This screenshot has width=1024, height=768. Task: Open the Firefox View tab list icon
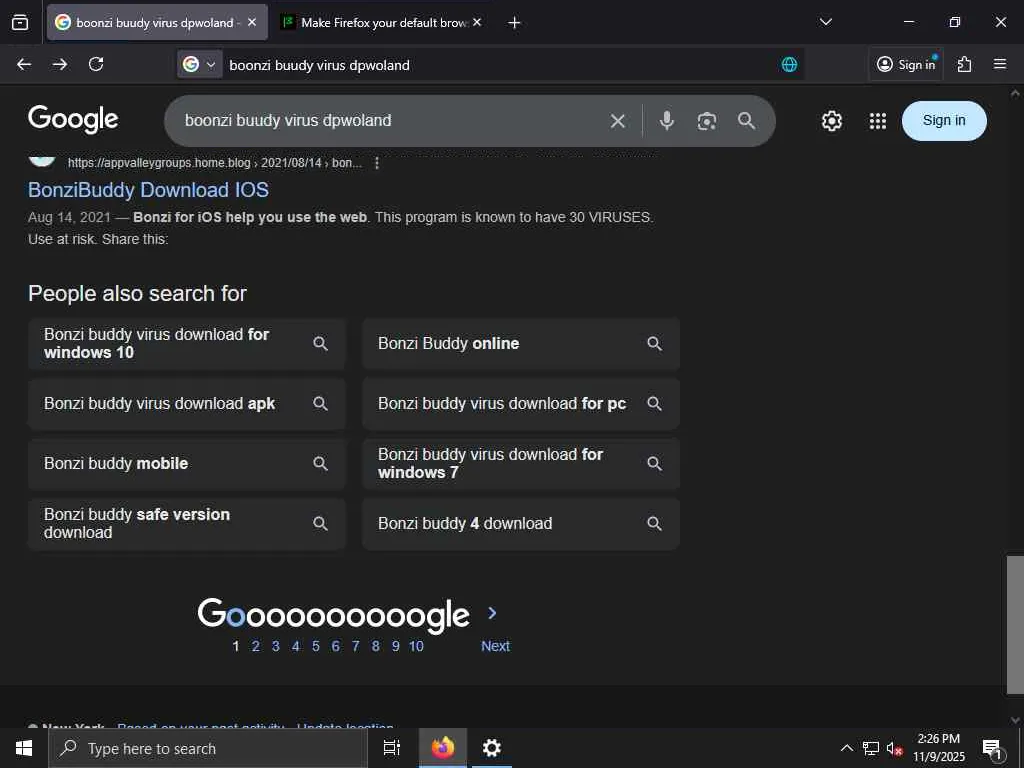coord(20,23)
